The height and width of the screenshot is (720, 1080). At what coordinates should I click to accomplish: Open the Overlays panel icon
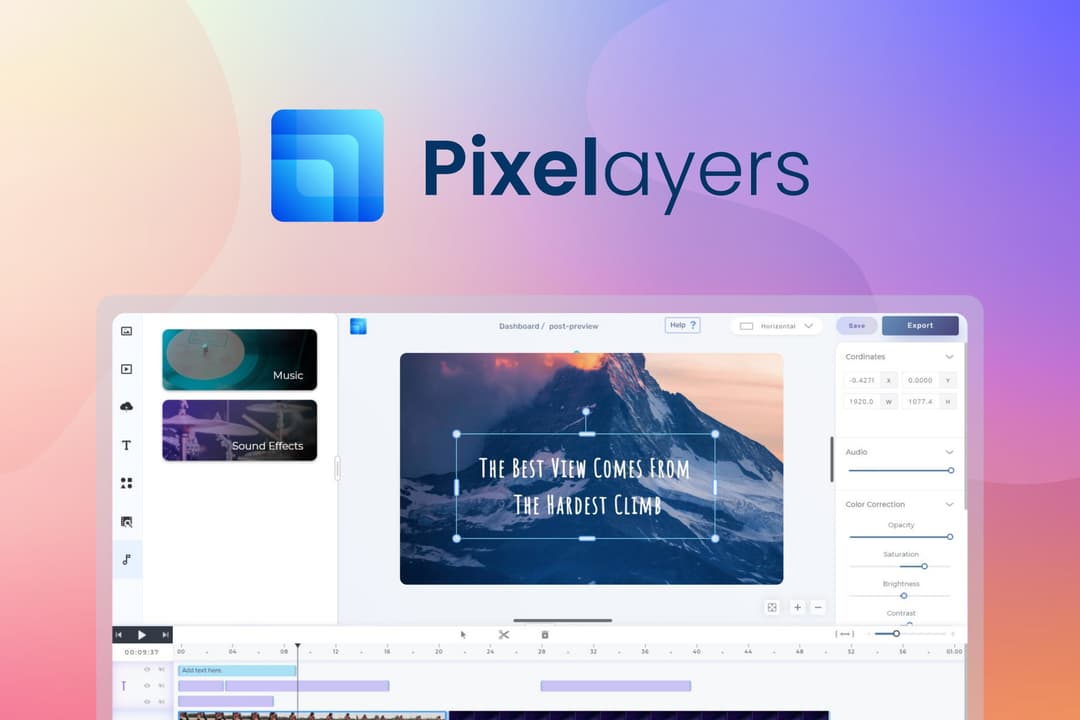(127, 522)
